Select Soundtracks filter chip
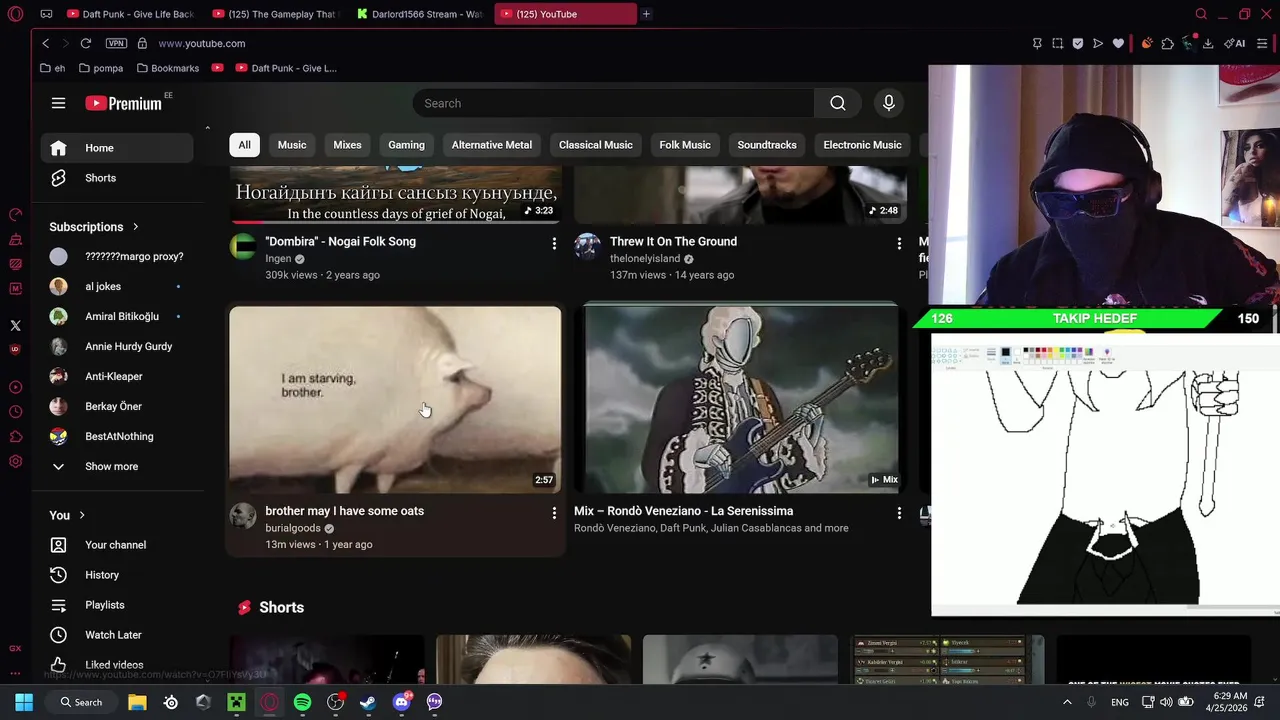Screen dimensions: 1280x720 767,145
